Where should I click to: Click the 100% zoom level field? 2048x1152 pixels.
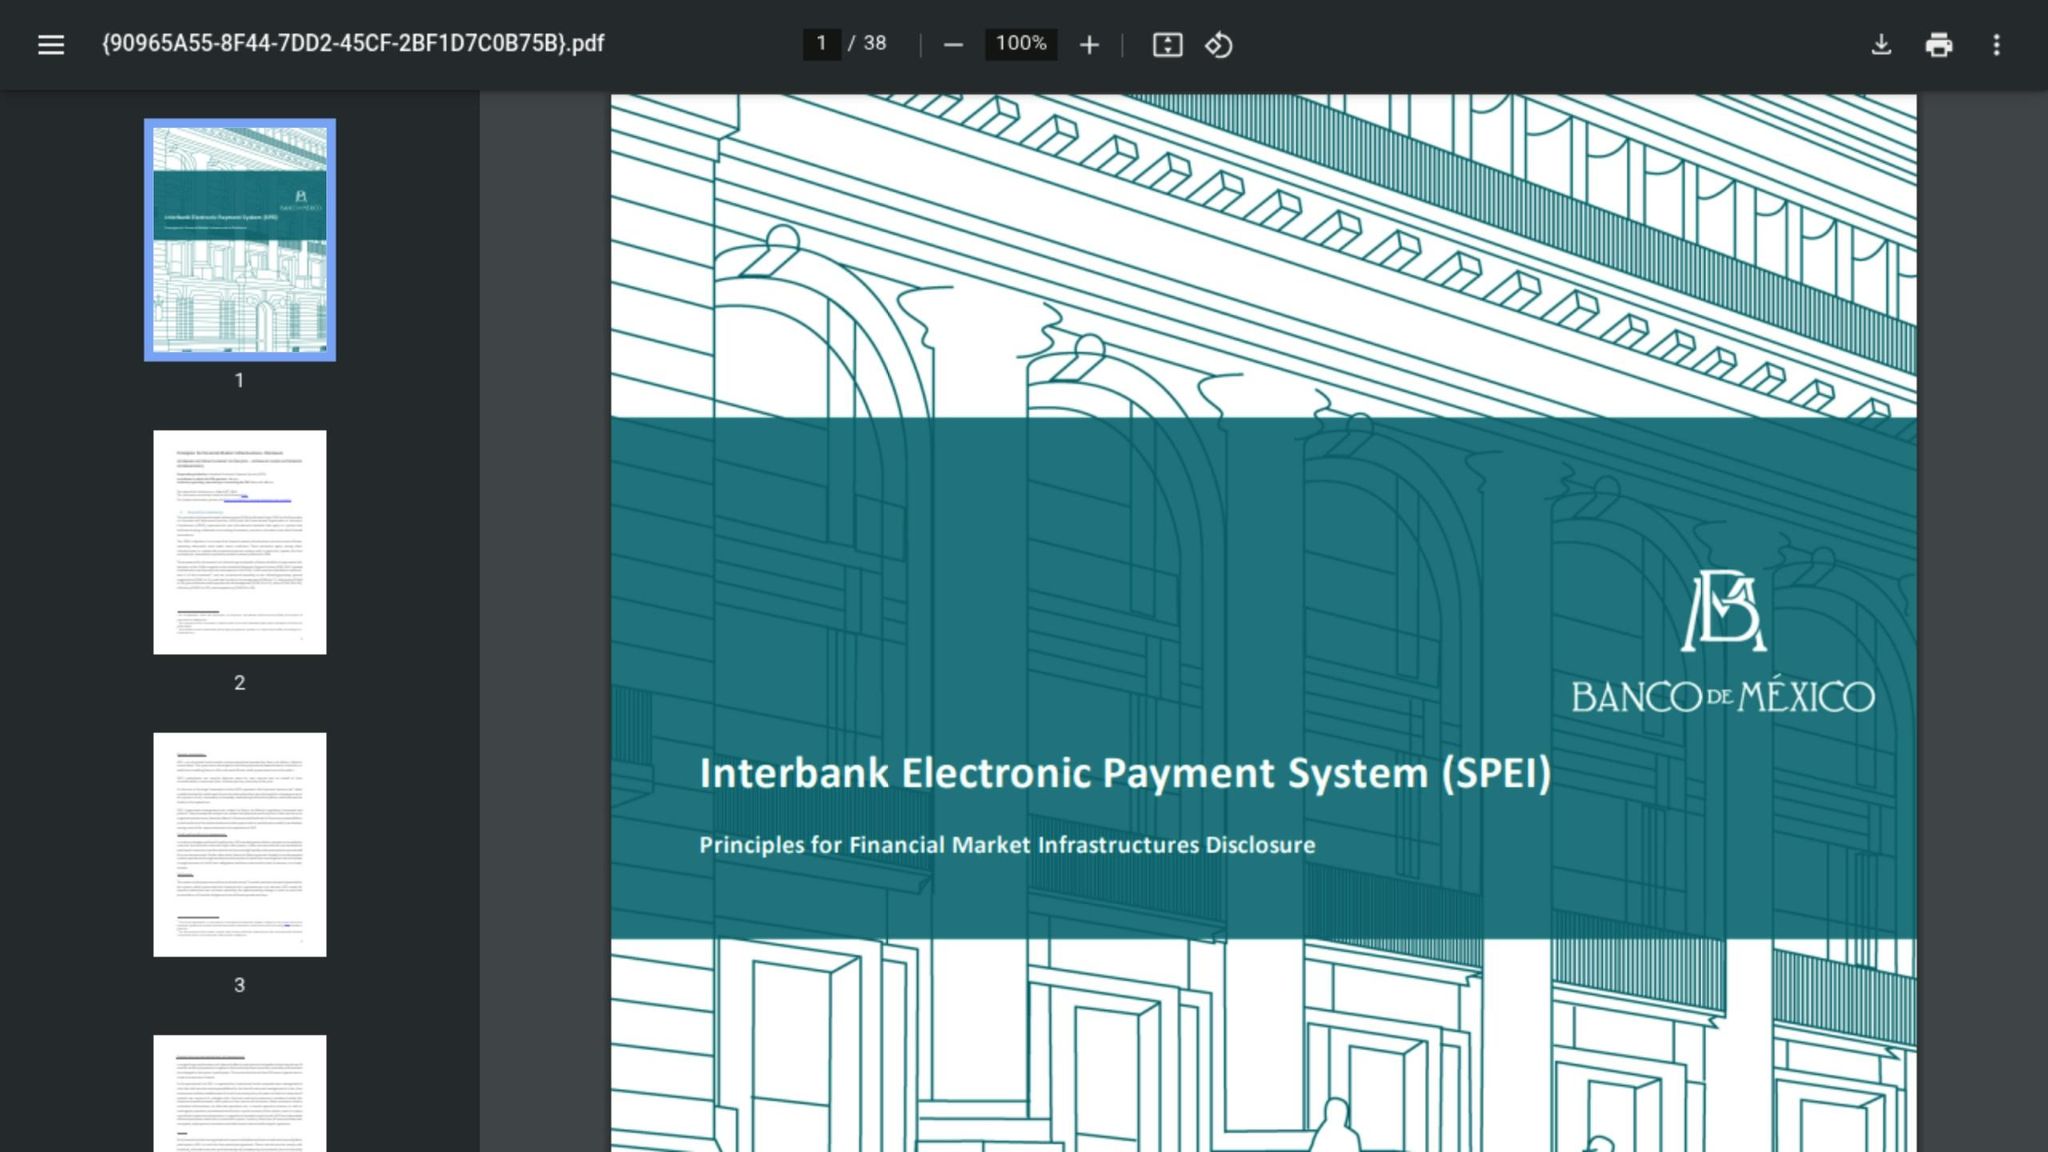(1020, 43)
